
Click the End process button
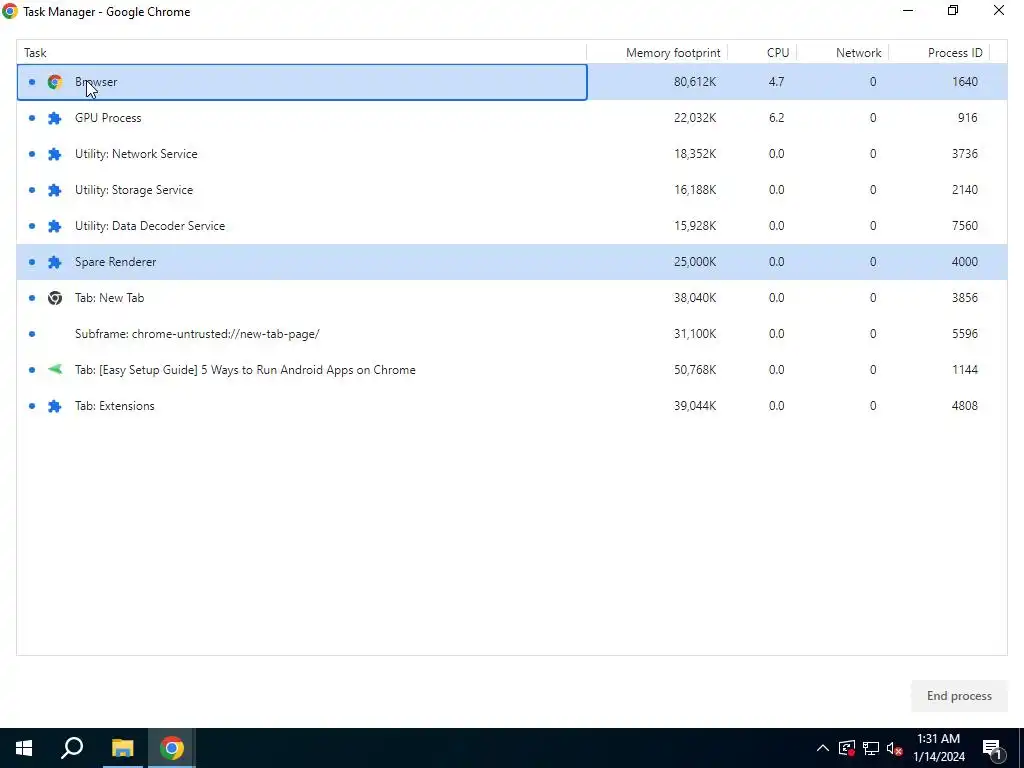[x=959, y=696]
